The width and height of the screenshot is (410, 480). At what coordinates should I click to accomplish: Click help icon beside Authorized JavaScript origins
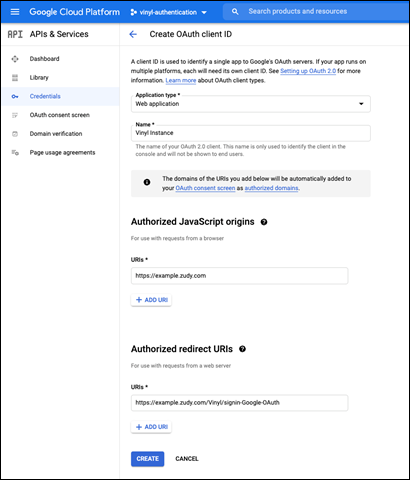click(x=264, y=222)
